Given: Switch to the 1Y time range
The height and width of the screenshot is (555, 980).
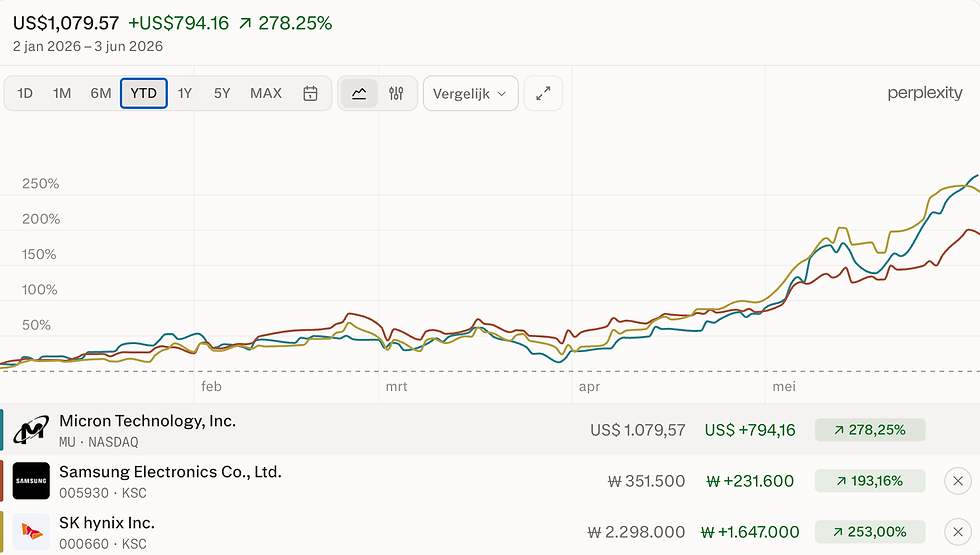Looking at the screenshot, I should [184, 93].
